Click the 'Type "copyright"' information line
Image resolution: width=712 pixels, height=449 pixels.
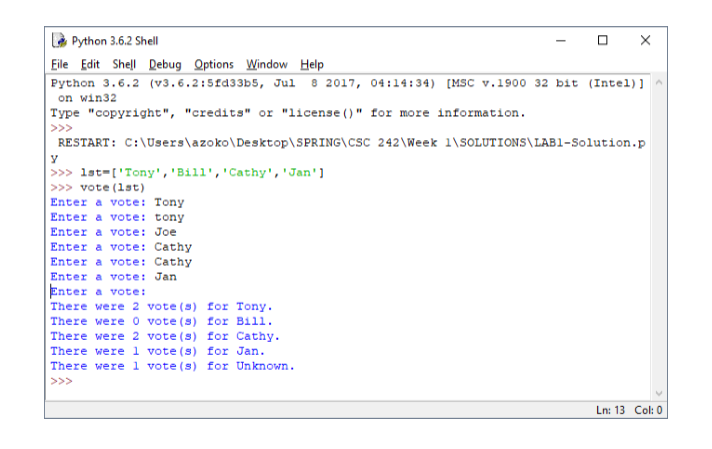(x=288, y=113)
